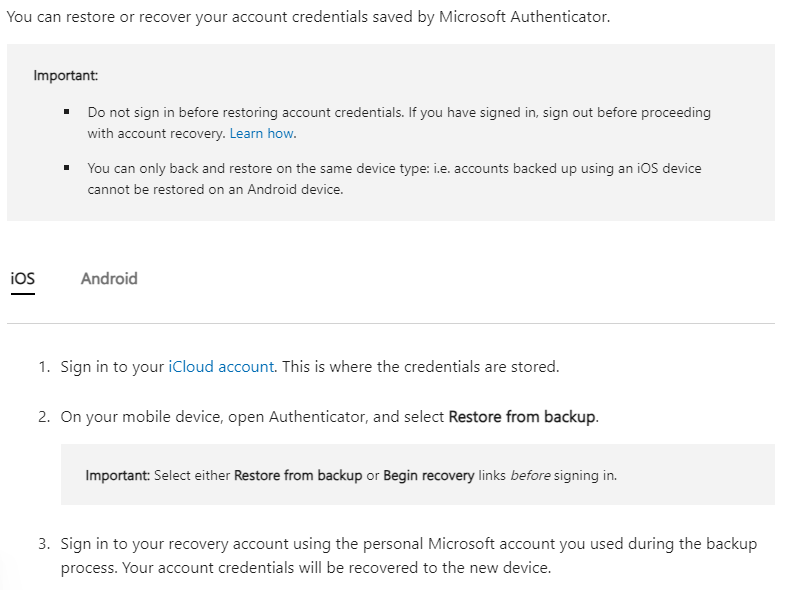Image resolution: width=787 pixels, height=590 pixels.
Task: Click the square bullet marker before 'Do not sign in'
Action: point(66,113)
